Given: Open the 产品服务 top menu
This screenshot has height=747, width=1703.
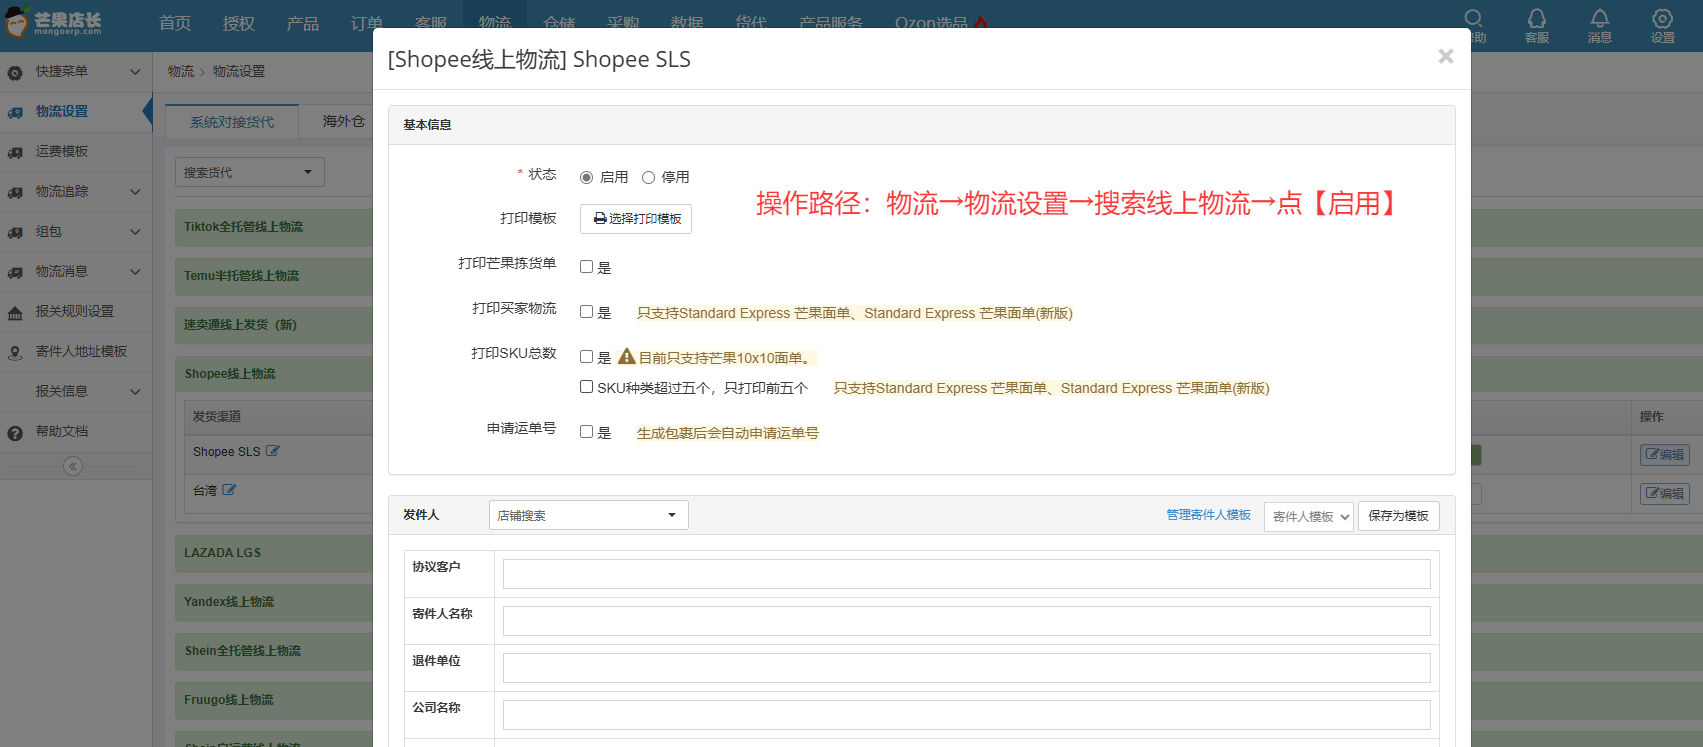Looking at the screenshot, I should coord(831,23).
